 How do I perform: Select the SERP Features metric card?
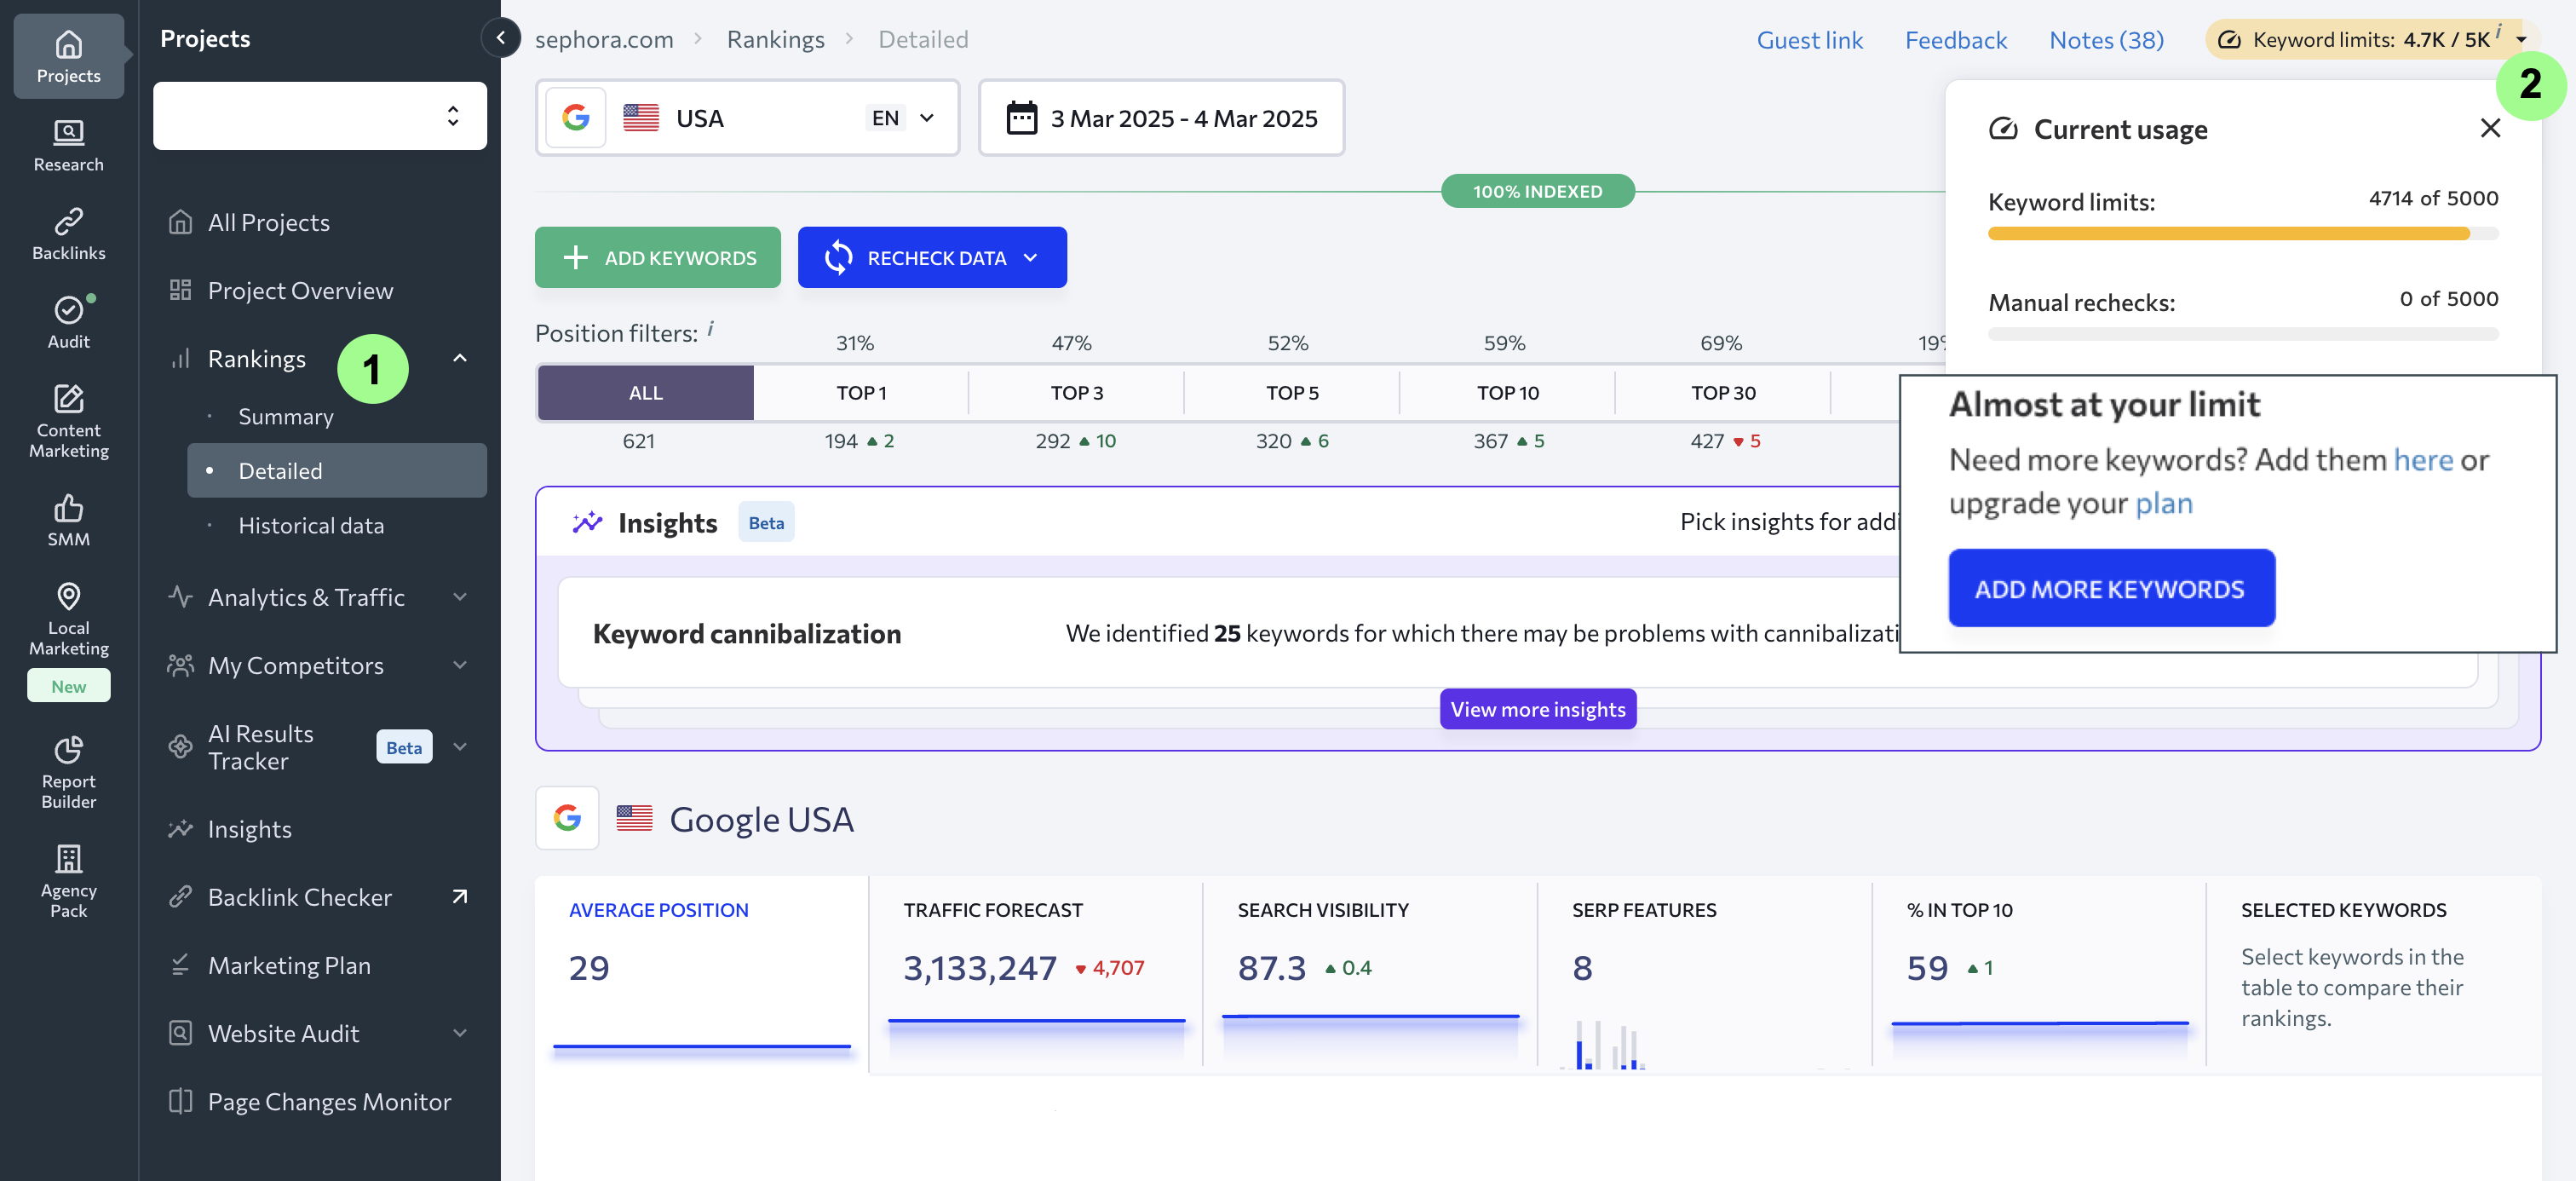1705,975
